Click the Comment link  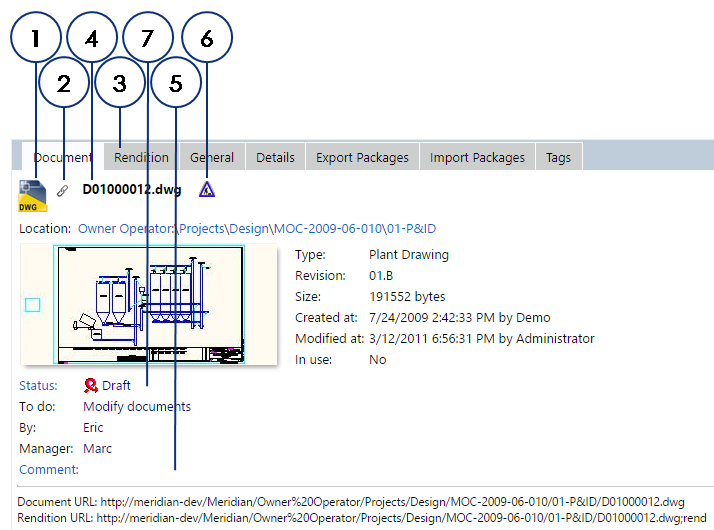[48, 469]
